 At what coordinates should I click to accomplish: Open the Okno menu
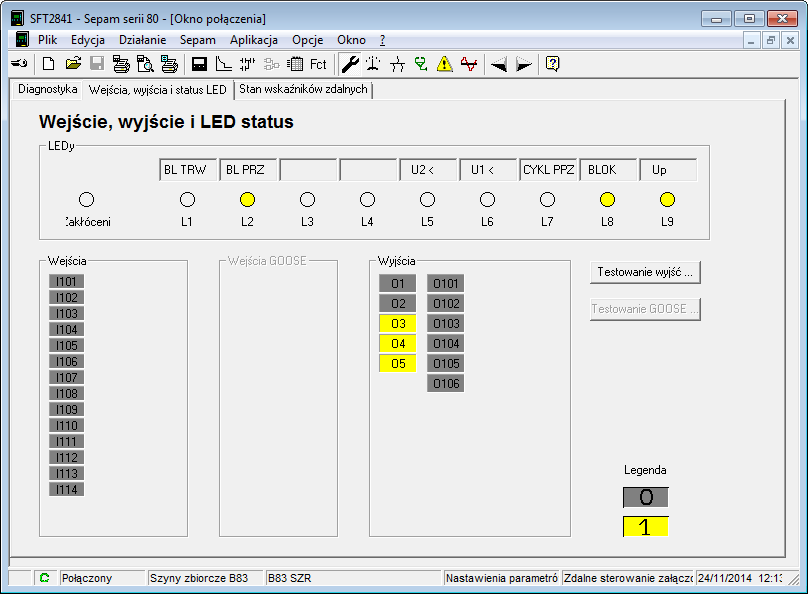tap(351, 40)
